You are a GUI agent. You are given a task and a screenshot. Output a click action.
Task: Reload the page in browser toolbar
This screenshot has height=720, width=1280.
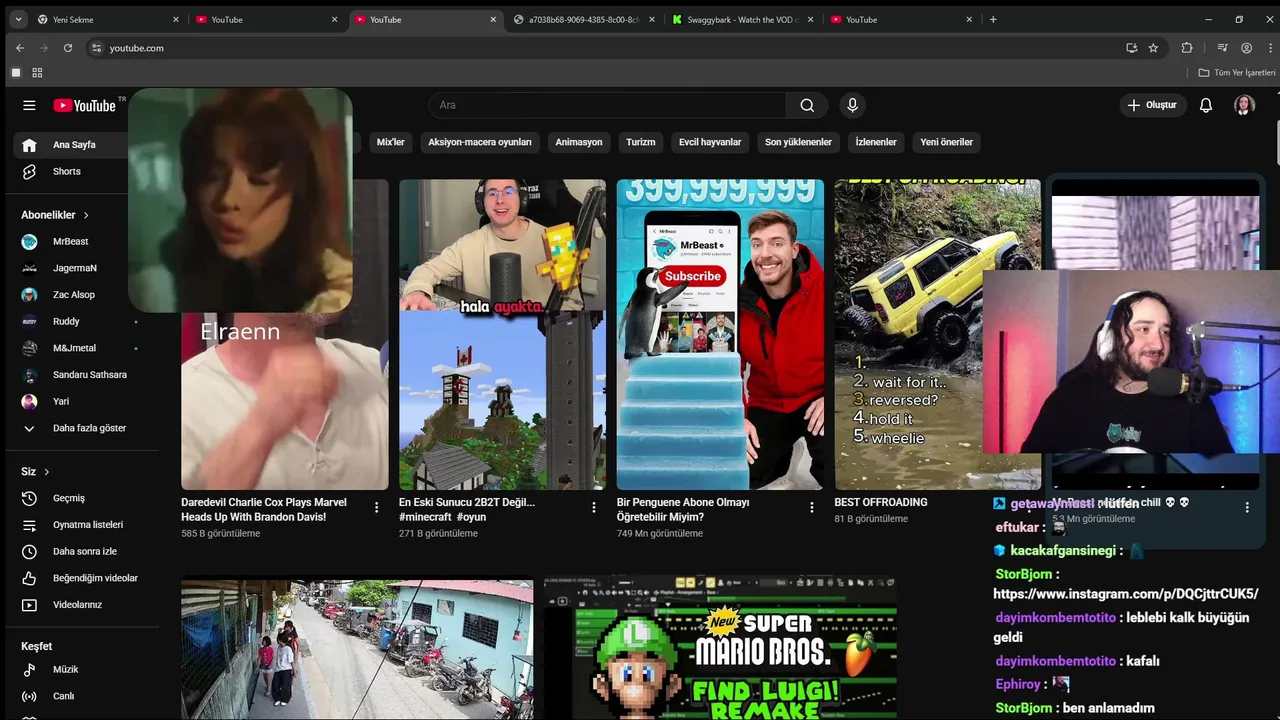click(68, 48)
